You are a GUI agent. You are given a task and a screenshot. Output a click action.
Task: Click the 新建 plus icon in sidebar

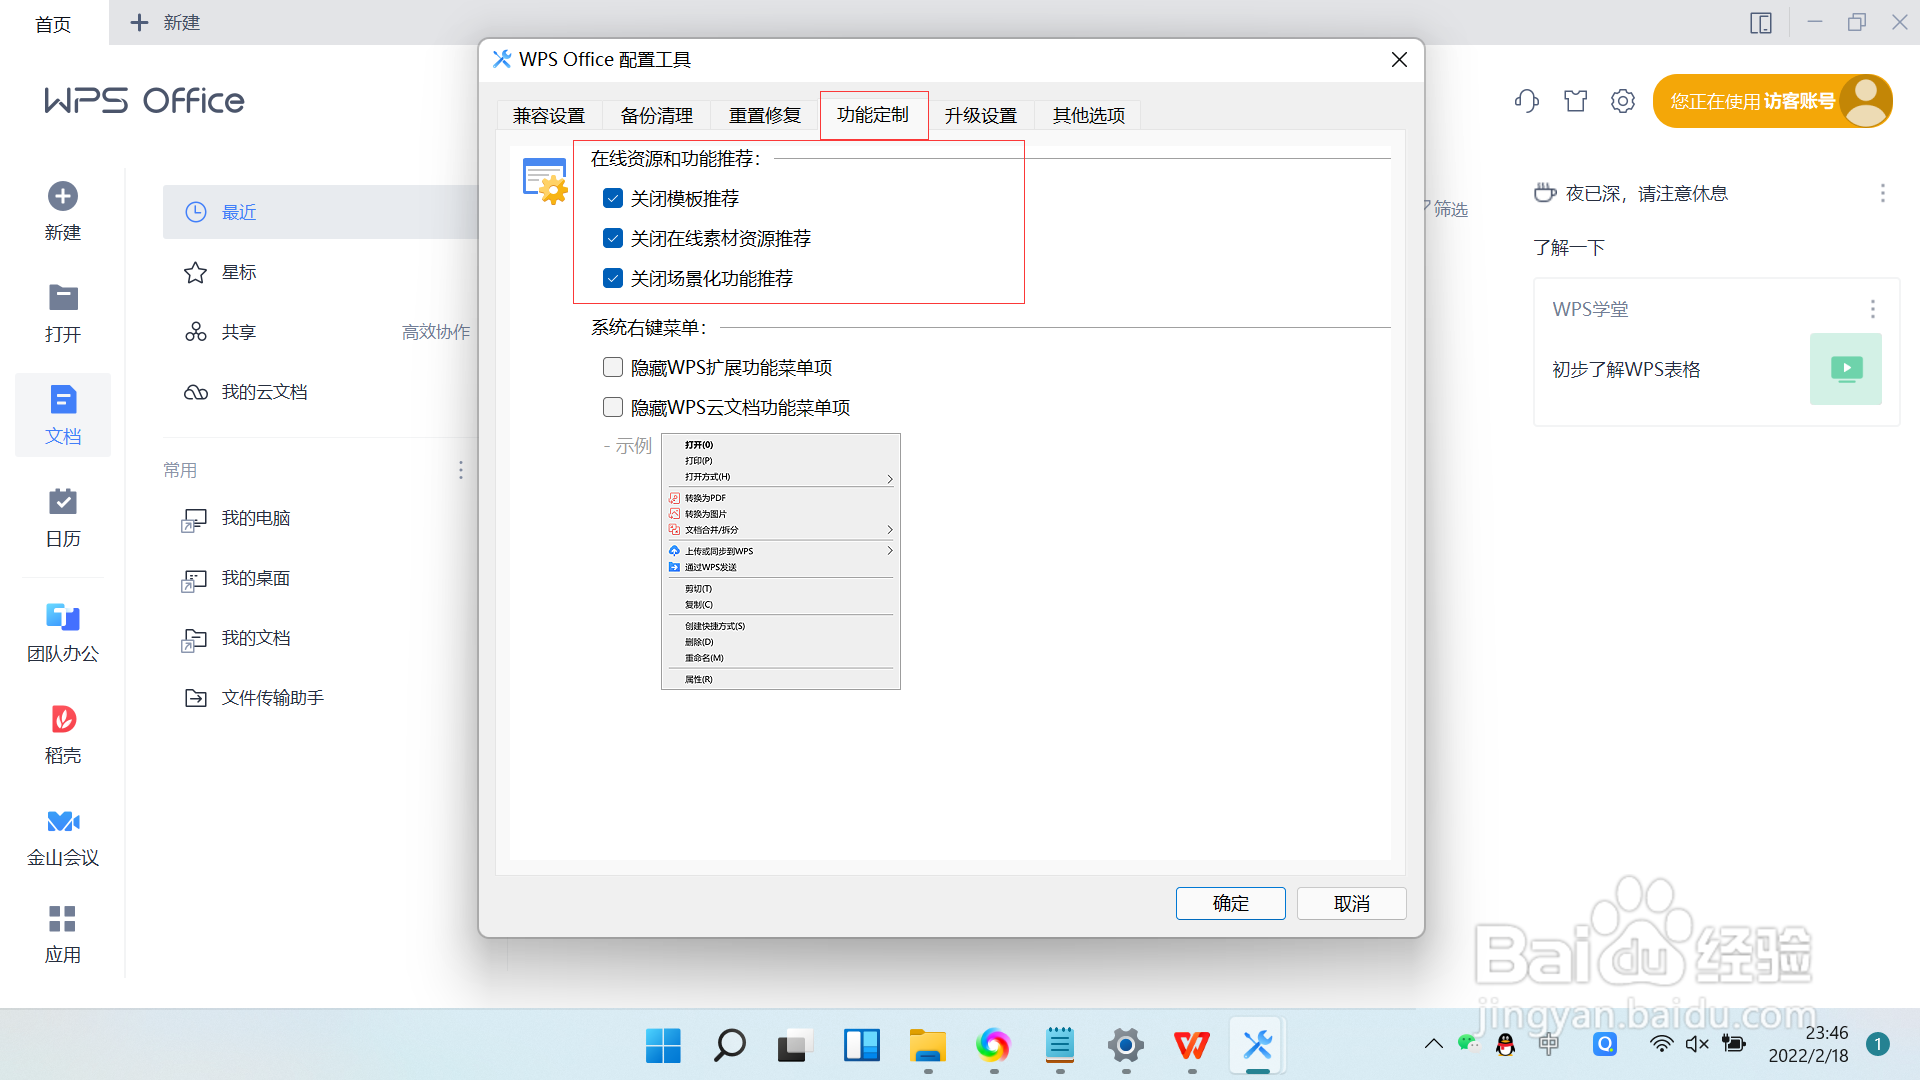[62, 196]
